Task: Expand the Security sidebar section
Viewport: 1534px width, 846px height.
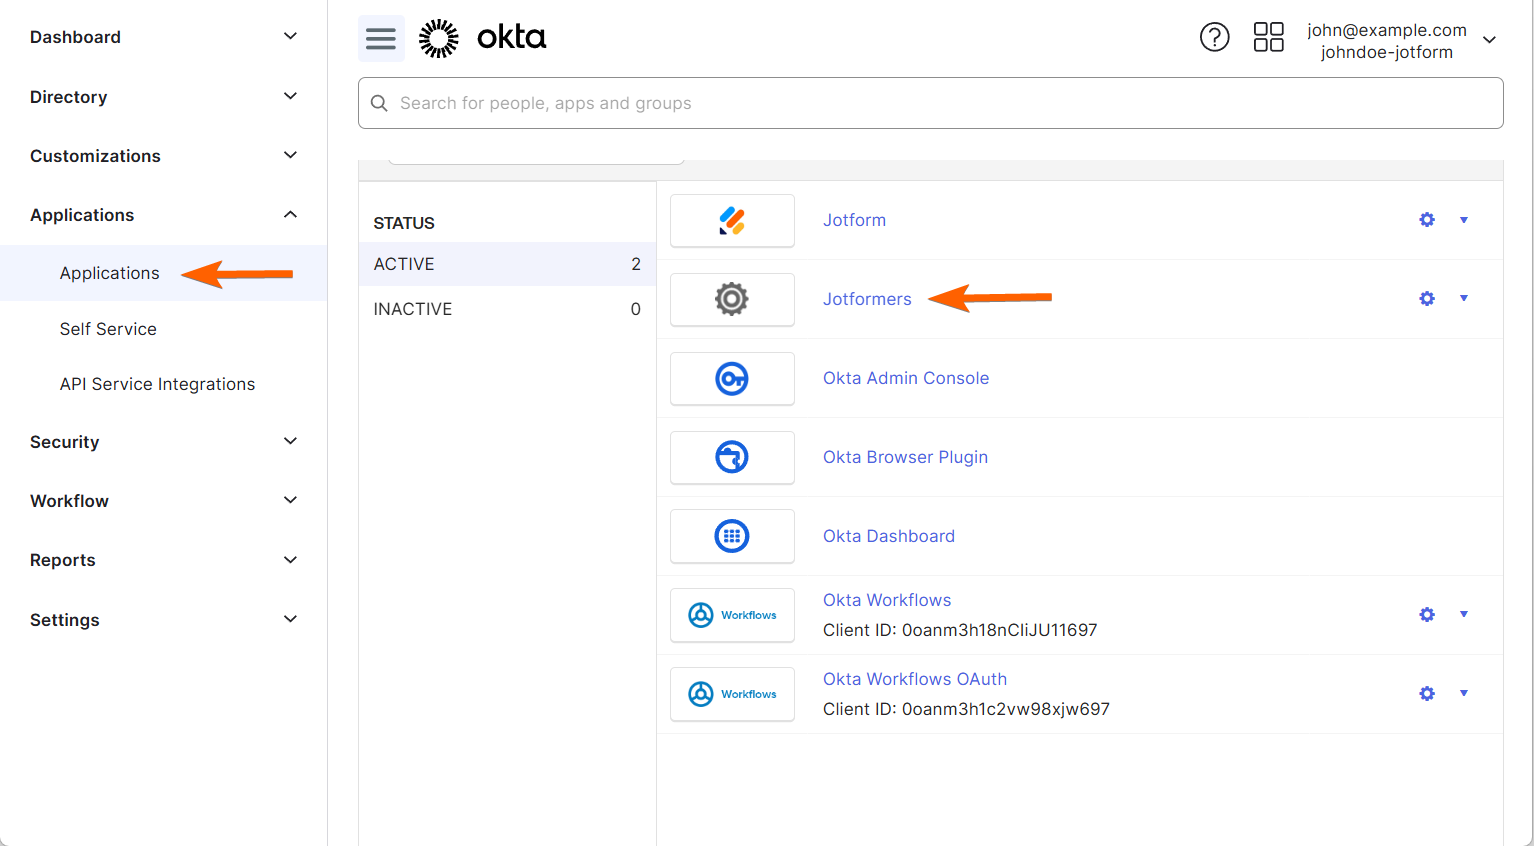Action: click(x=163, y=442)
